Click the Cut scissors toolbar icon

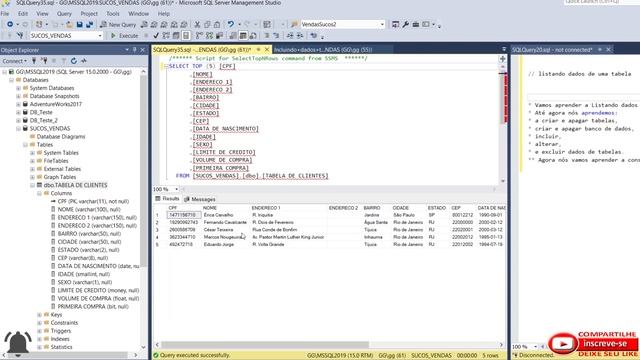[198, 24]
